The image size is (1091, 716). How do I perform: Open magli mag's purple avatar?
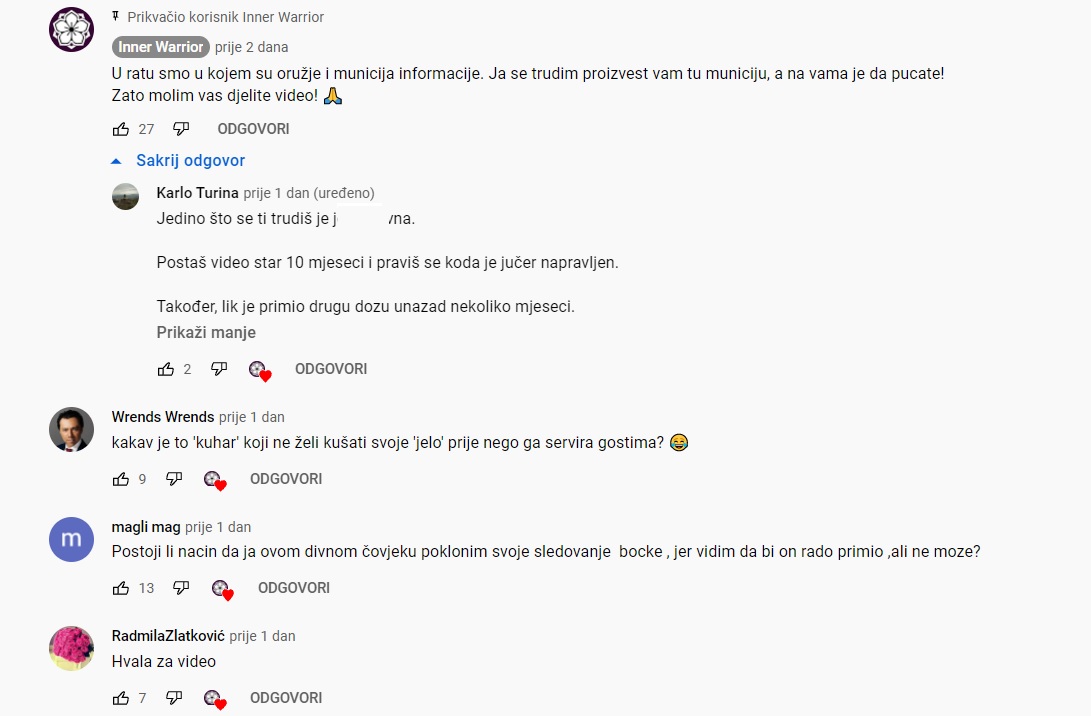71,539
